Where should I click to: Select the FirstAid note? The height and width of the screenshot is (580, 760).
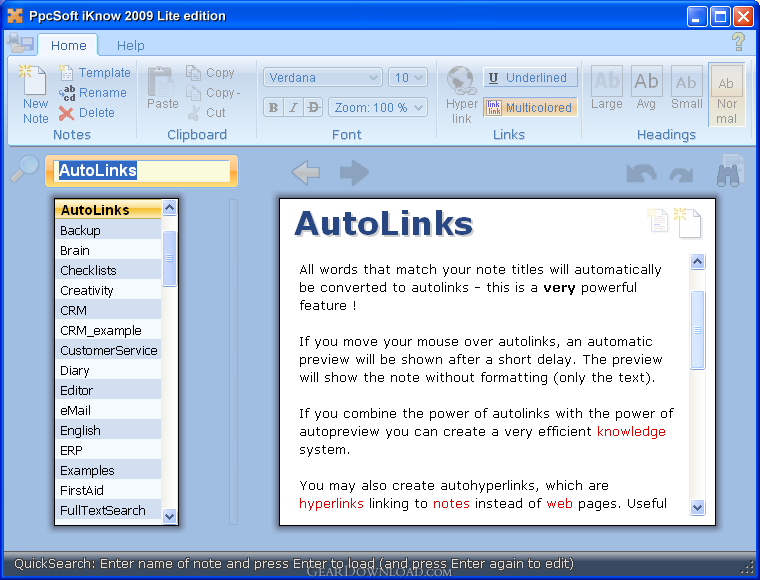click(x=109, y=490)
